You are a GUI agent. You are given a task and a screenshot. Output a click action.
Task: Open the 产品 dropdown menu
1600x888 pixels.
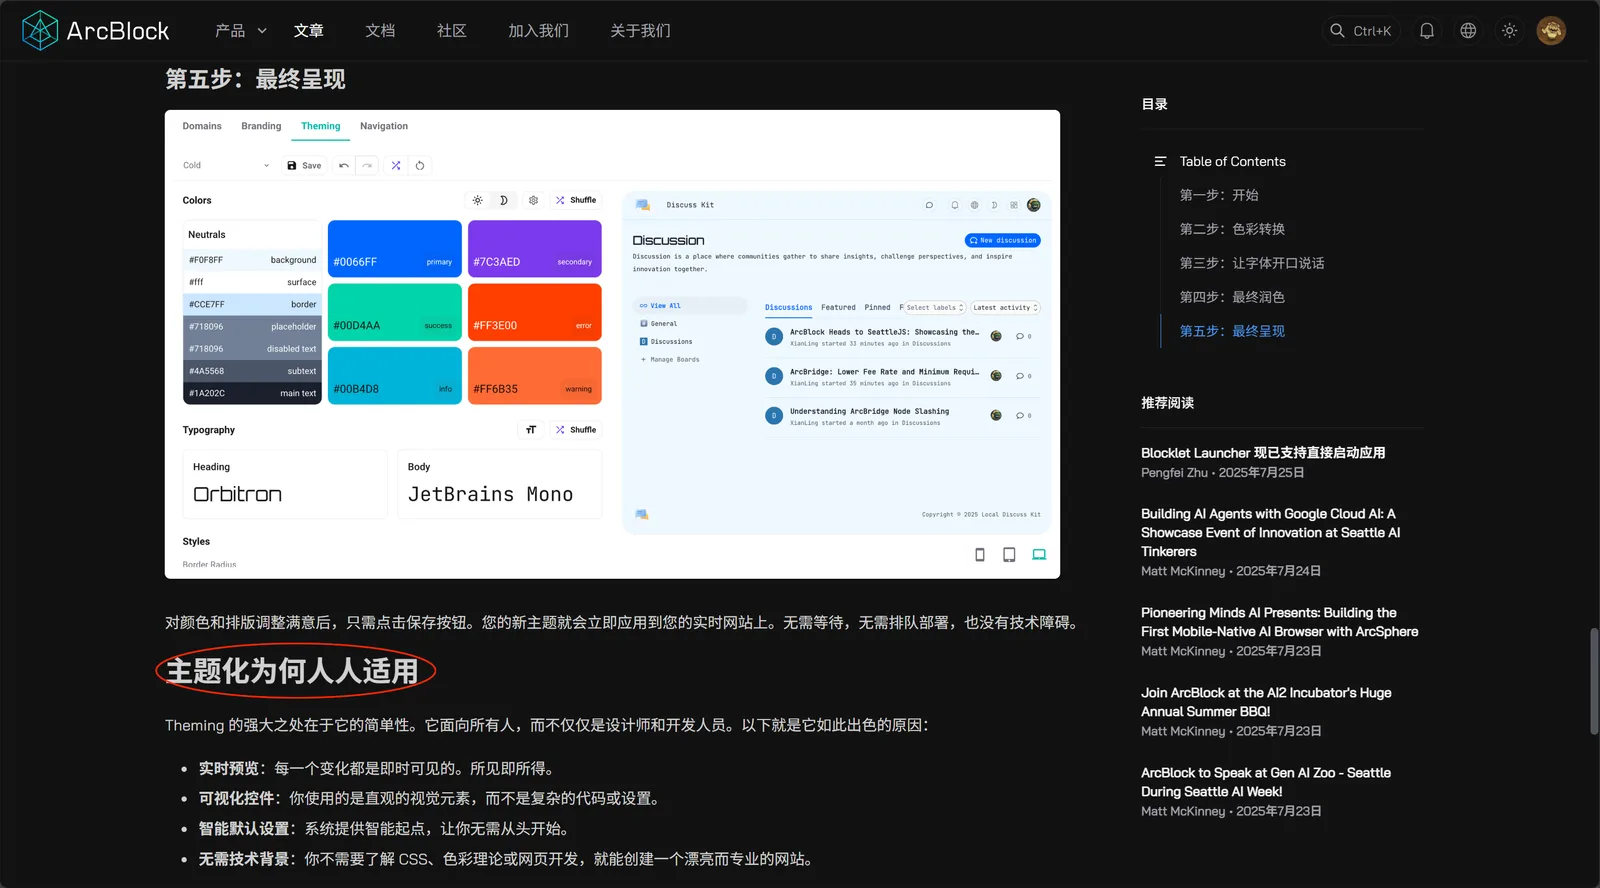[241, 31]
